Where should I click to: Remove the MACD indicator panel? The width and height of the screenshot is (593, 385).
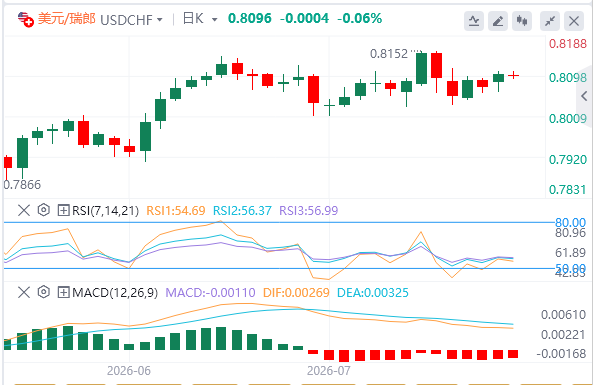pos(24,292)
